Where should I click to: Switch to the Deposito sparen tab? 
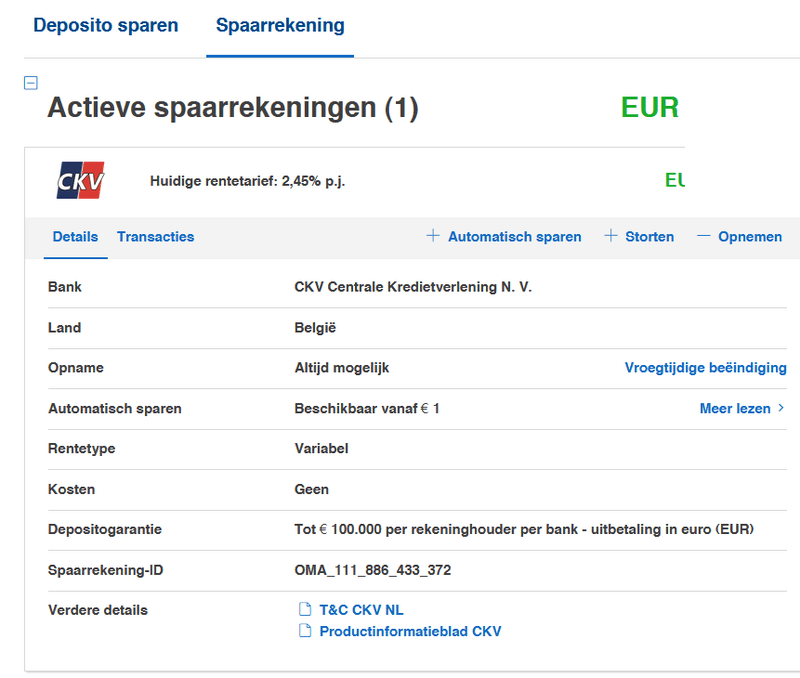[106, 26]
